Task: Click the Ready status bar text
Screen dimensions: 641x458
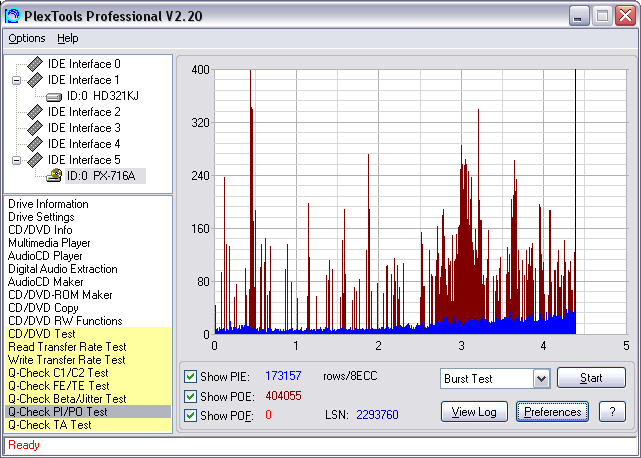Action: pyautogui.click(x=24, y=445)
